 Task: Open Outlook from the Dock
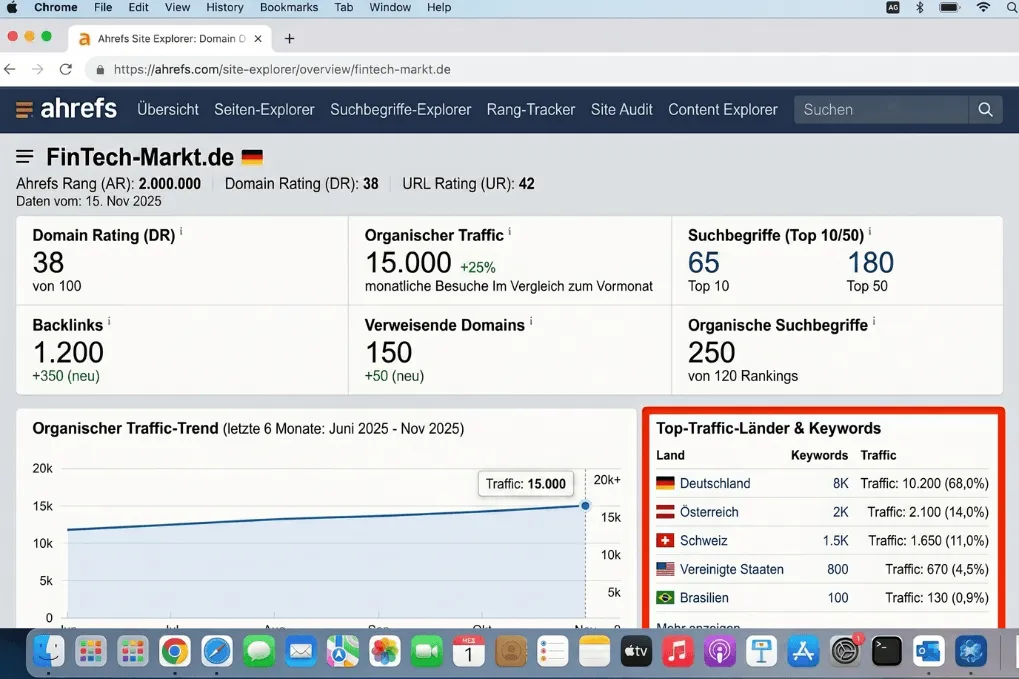pyautogui.click(x=929, y=651)
